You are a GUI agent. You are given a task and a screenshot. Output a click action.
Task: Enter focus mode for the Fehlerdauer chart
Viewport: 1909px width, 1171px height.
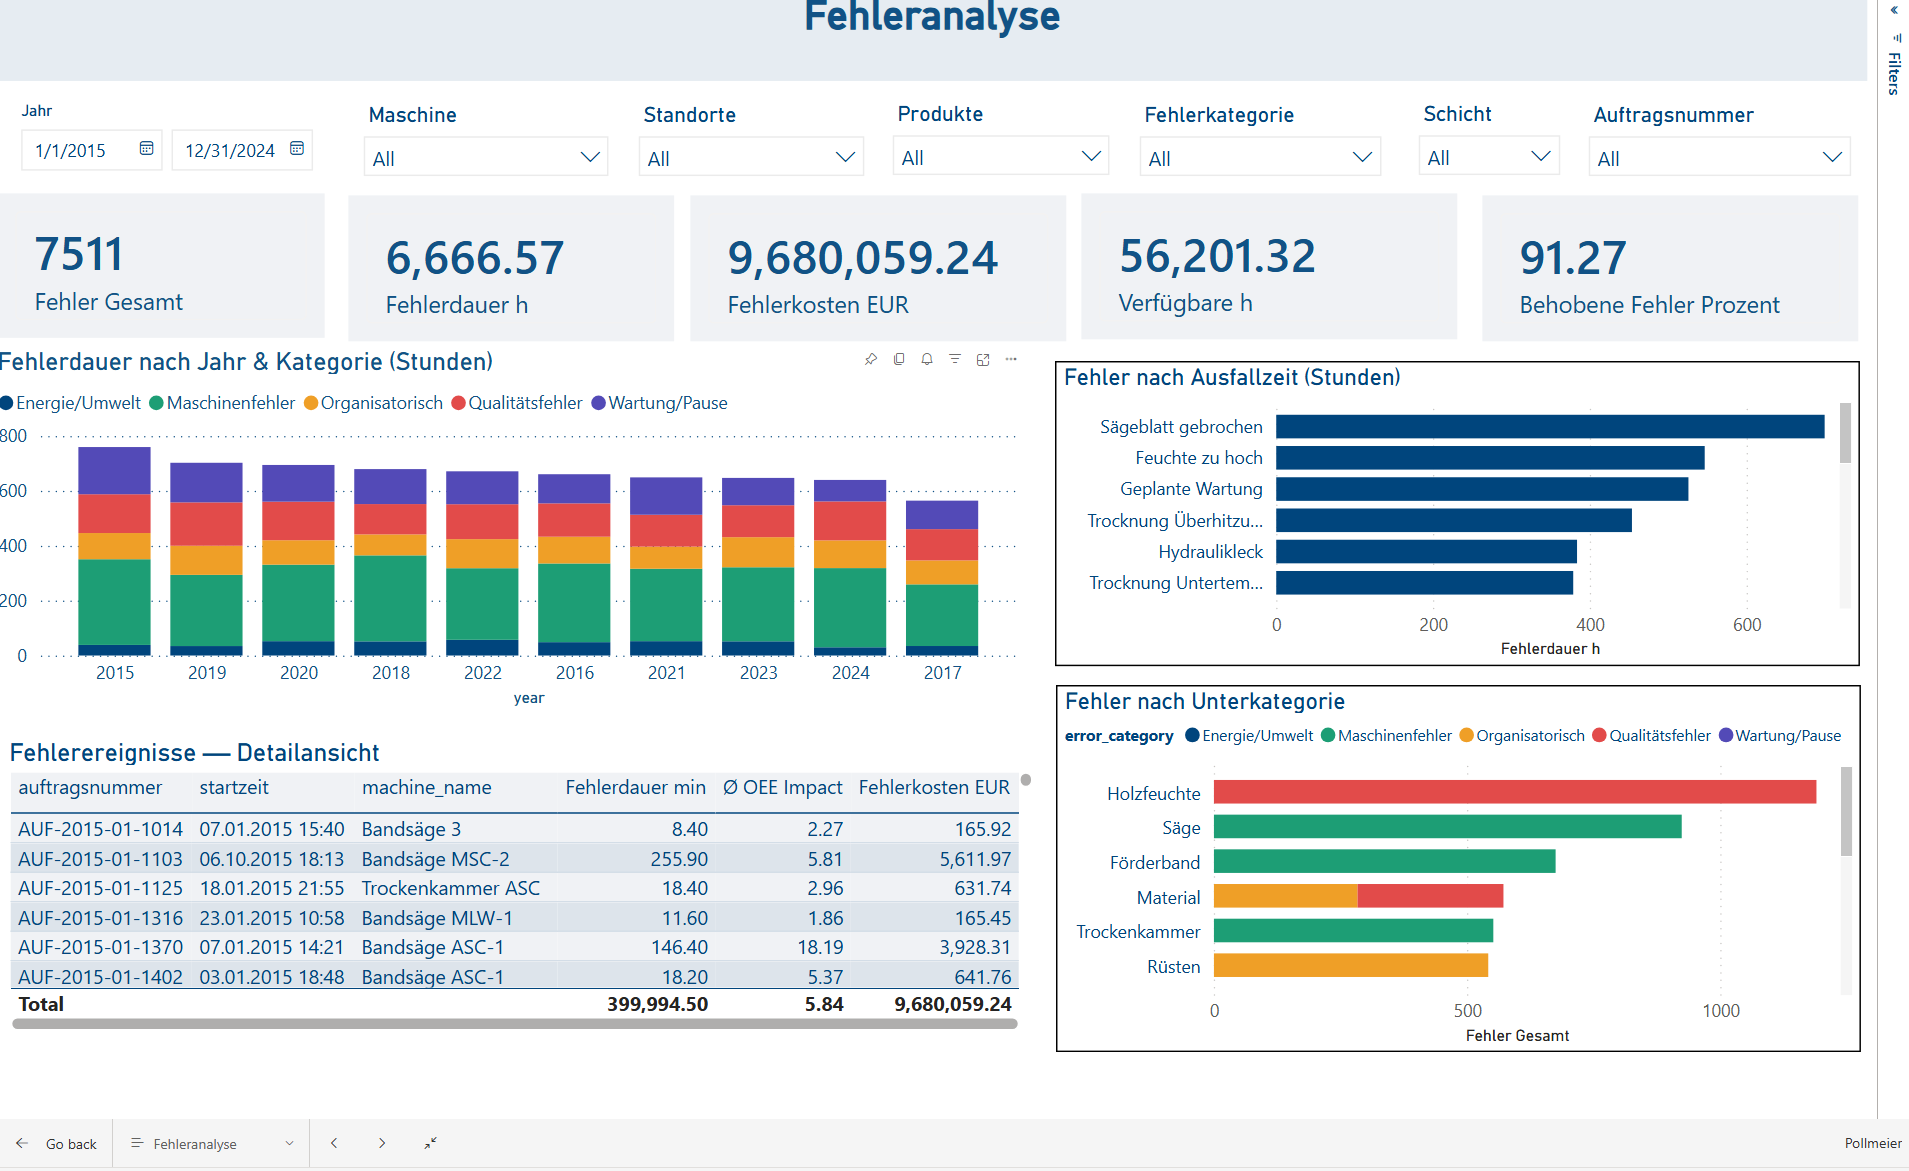coord(983,359)
